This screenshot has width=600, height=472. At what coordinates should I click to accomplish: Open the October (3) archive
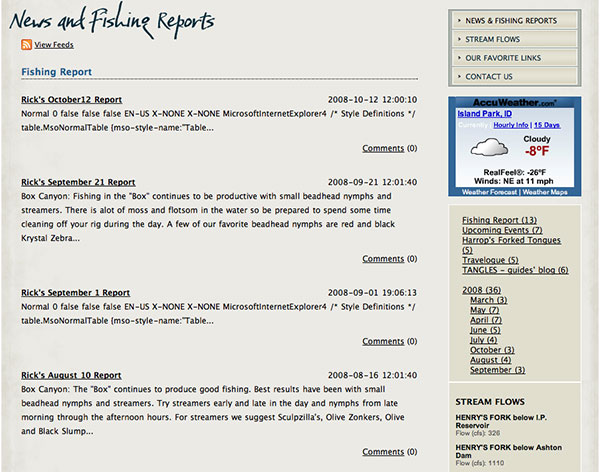point(492,350)
